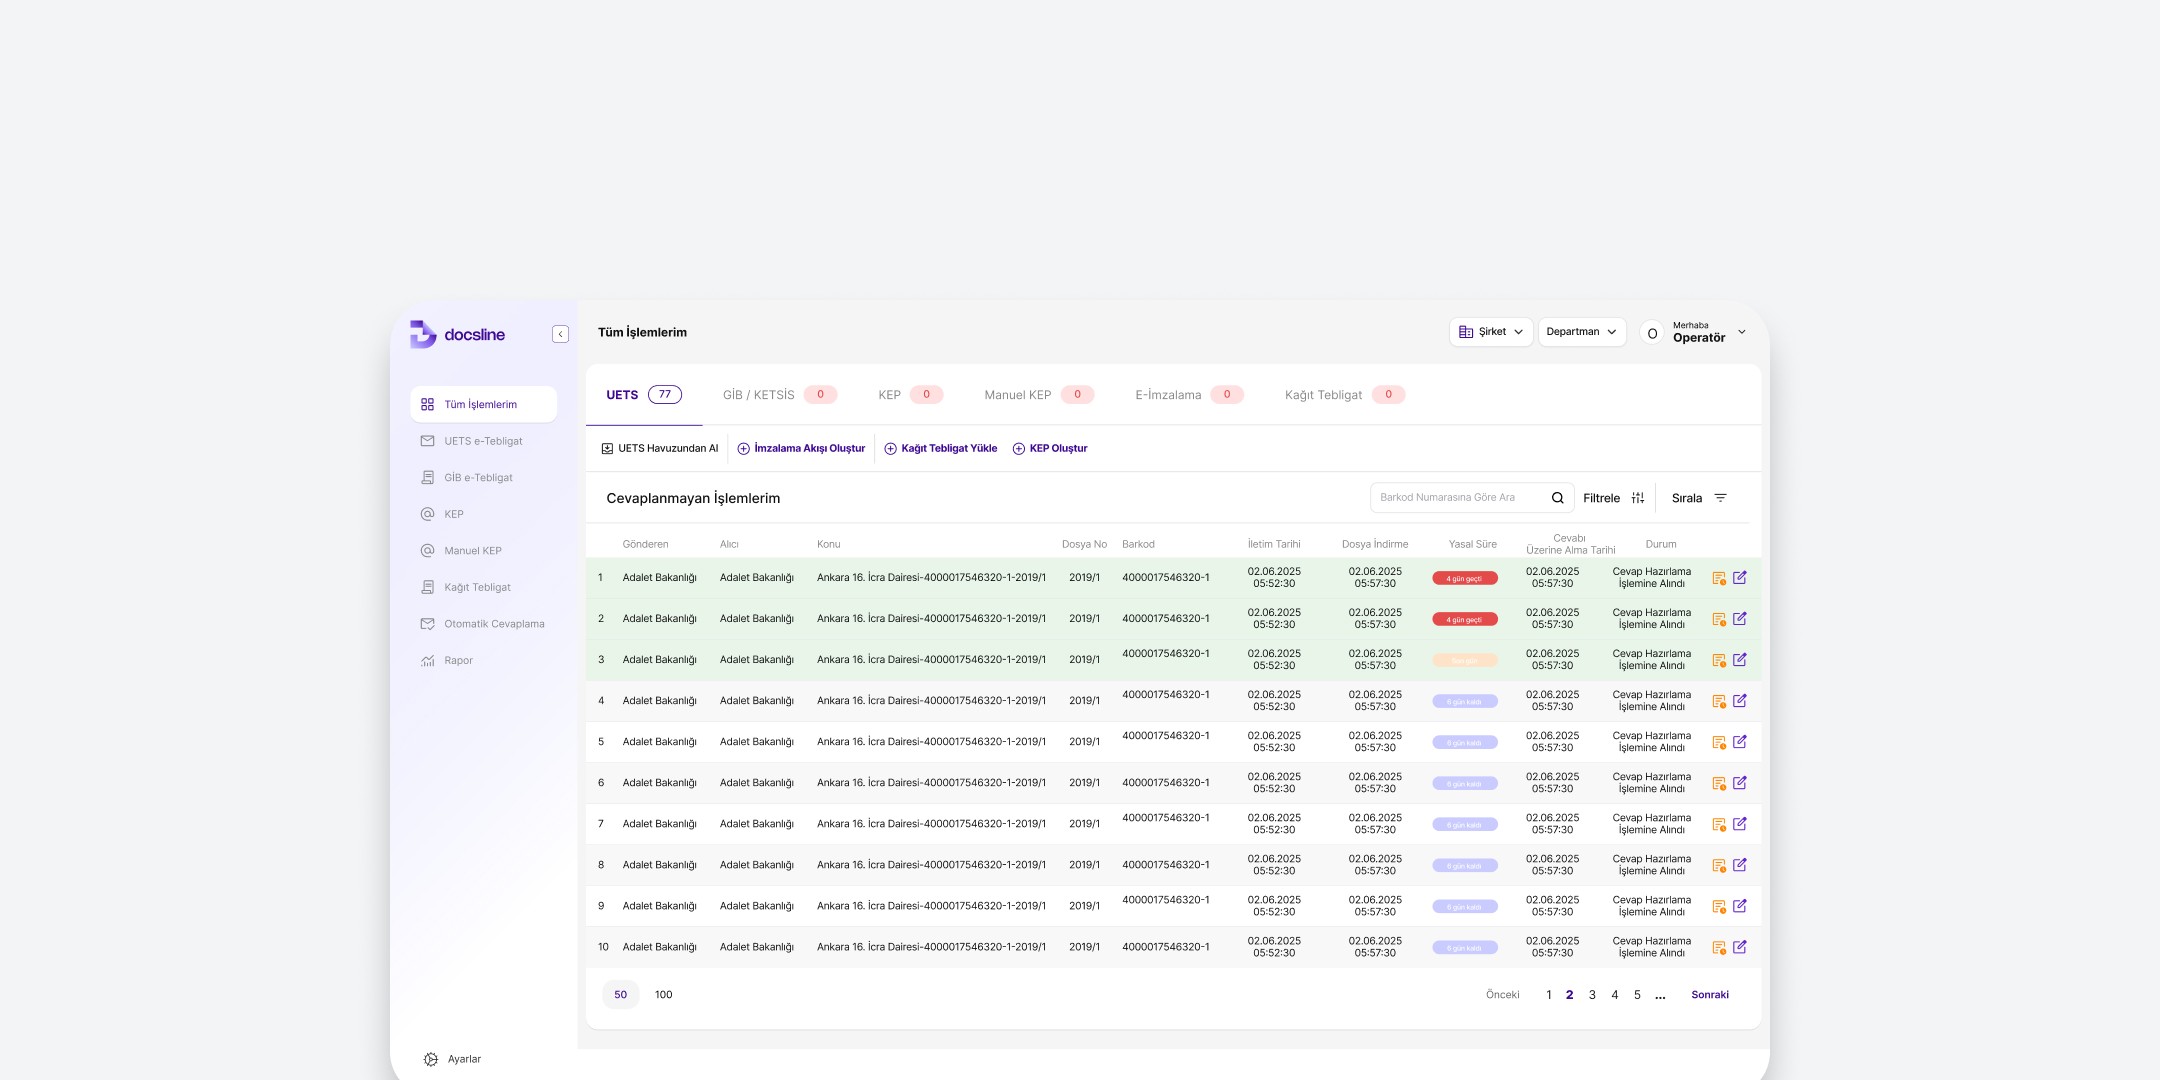Open Filtrele sliders icon
The image size is (2160, 1080).
[x=1637, y=498]
